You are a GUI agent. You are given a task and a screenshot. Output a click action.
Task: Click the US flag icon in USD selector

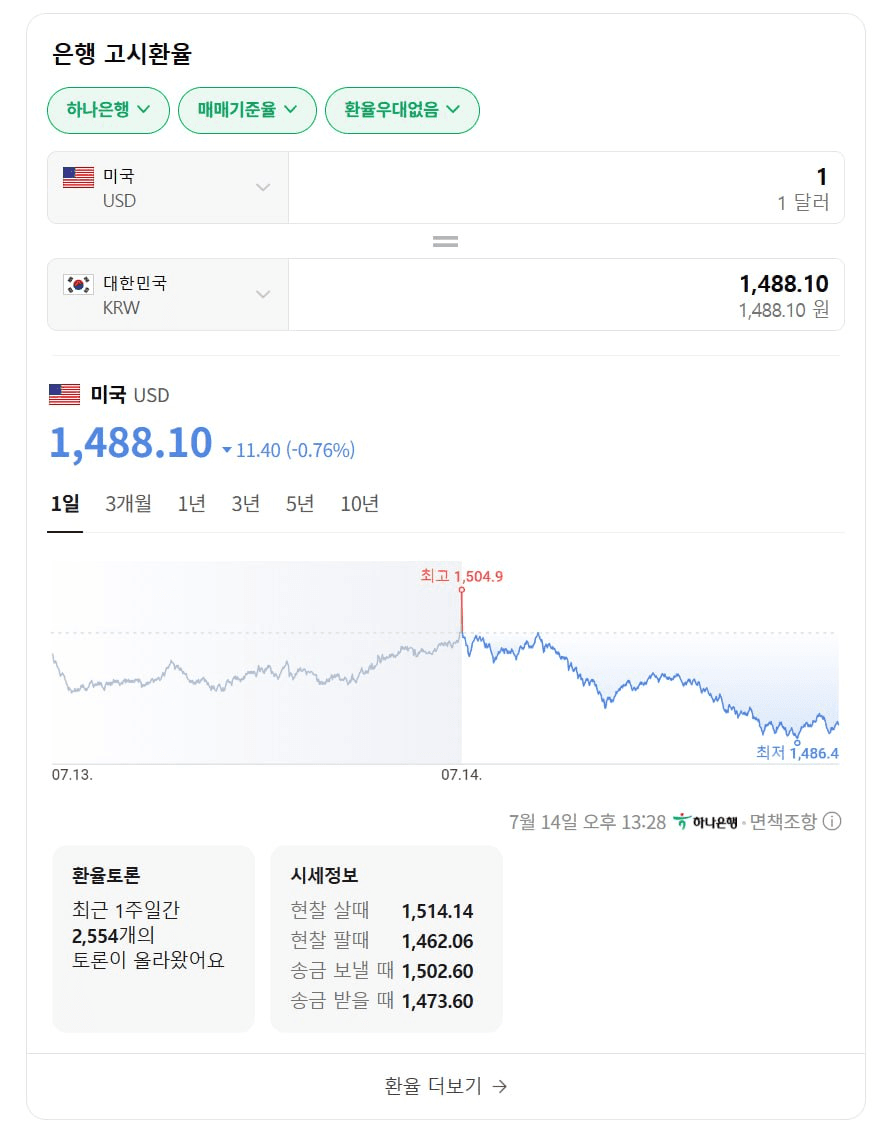tap(78, 177)
